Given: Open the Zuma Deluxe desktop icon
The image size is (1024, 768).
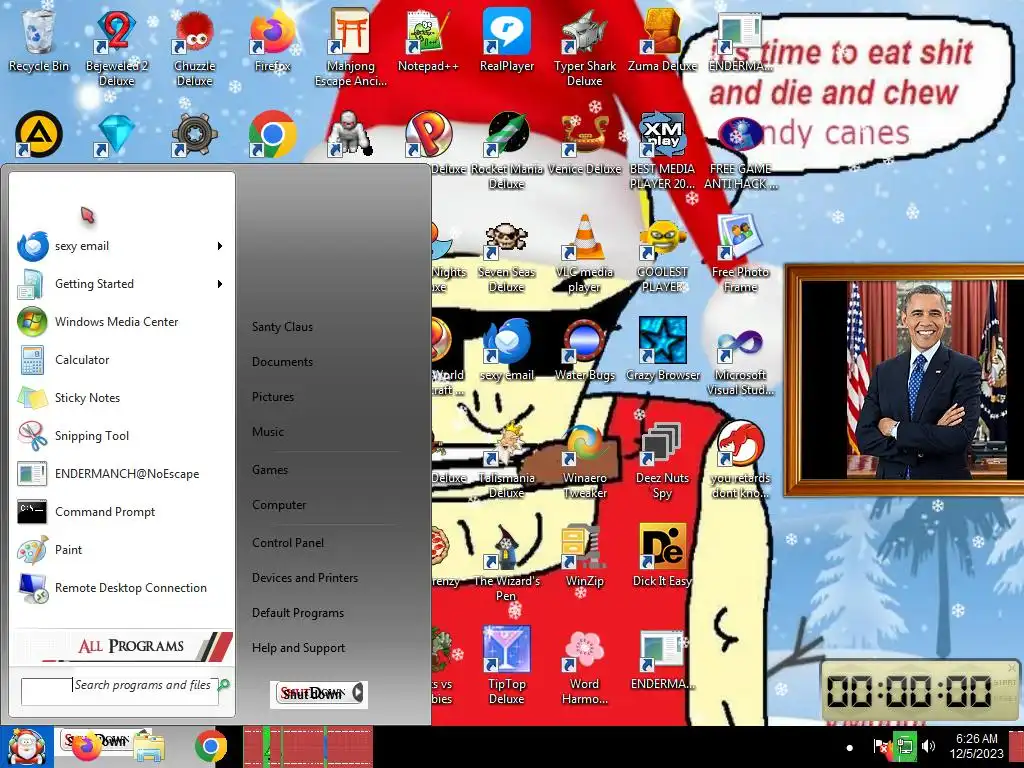Looking at the screenshot, I should pos(662,40).
